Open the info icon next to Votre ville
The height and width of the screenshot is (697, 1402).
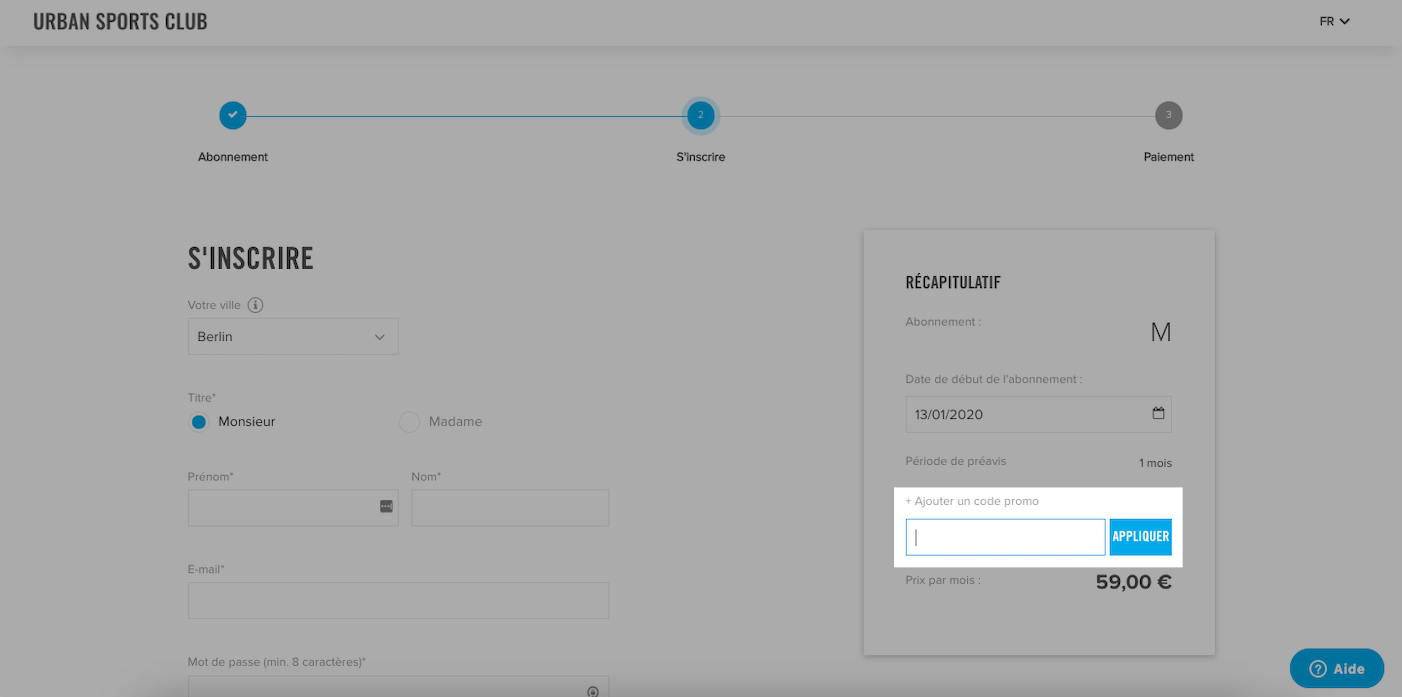click(x=255, y=305)
